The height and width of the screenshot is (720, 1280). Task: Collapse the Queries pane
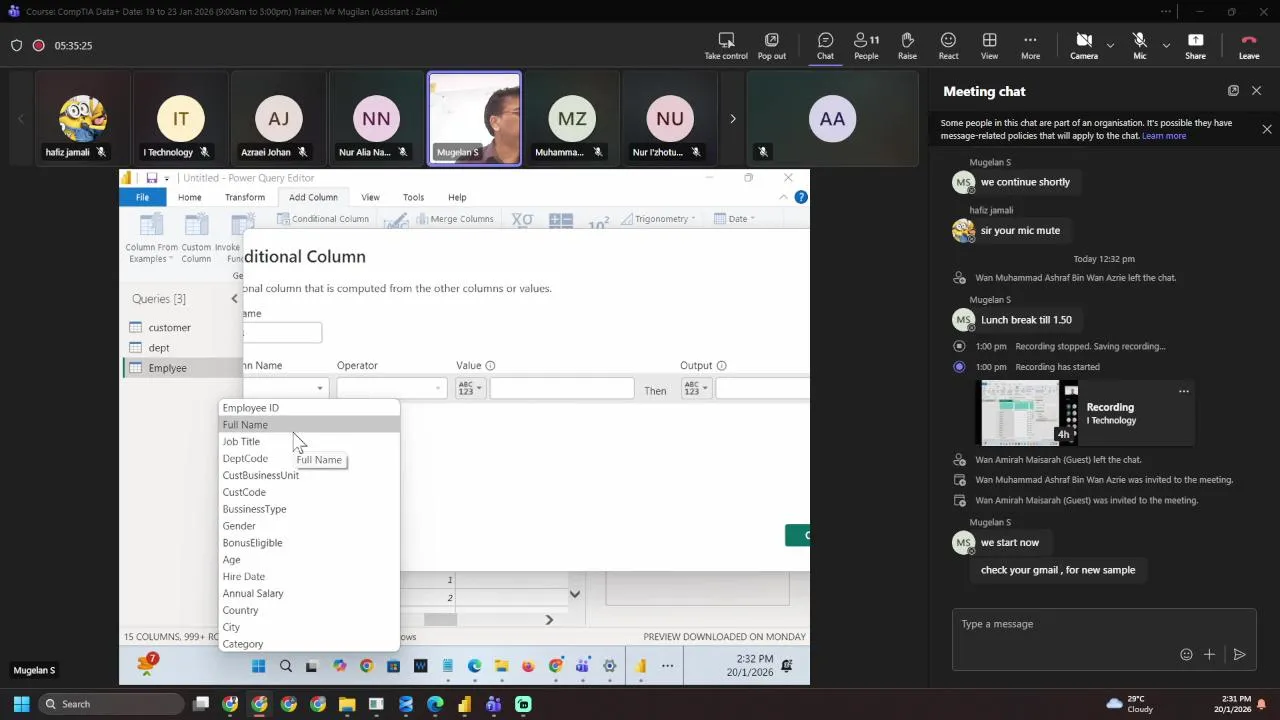(x=235, y=299)
